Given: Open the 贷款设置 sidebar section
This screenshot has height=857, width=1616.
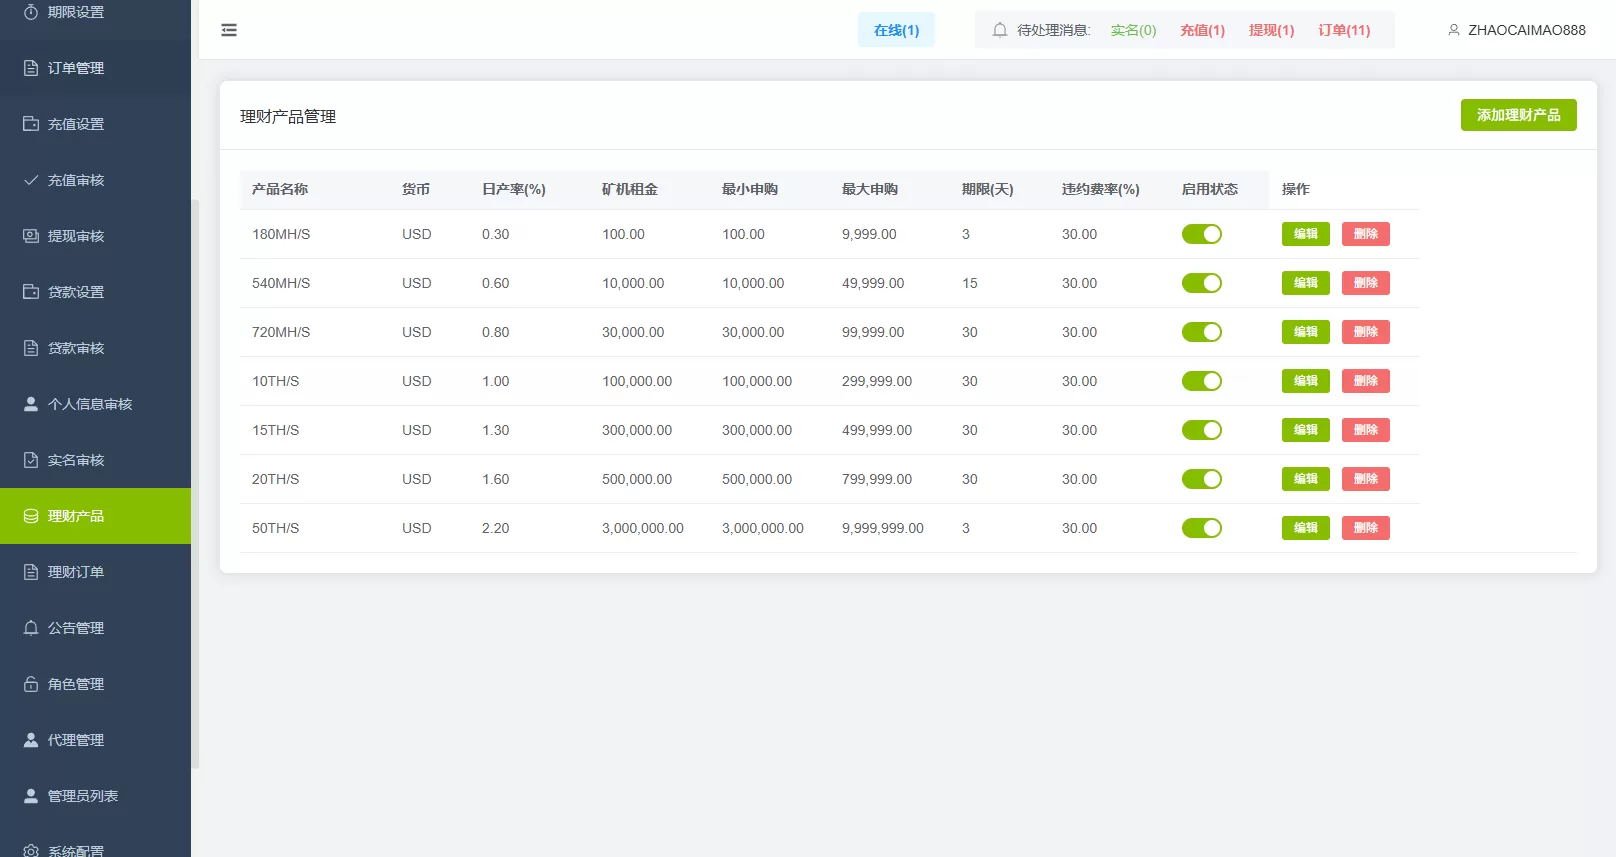Looking at the screenshot, I should tap(76, 292).
